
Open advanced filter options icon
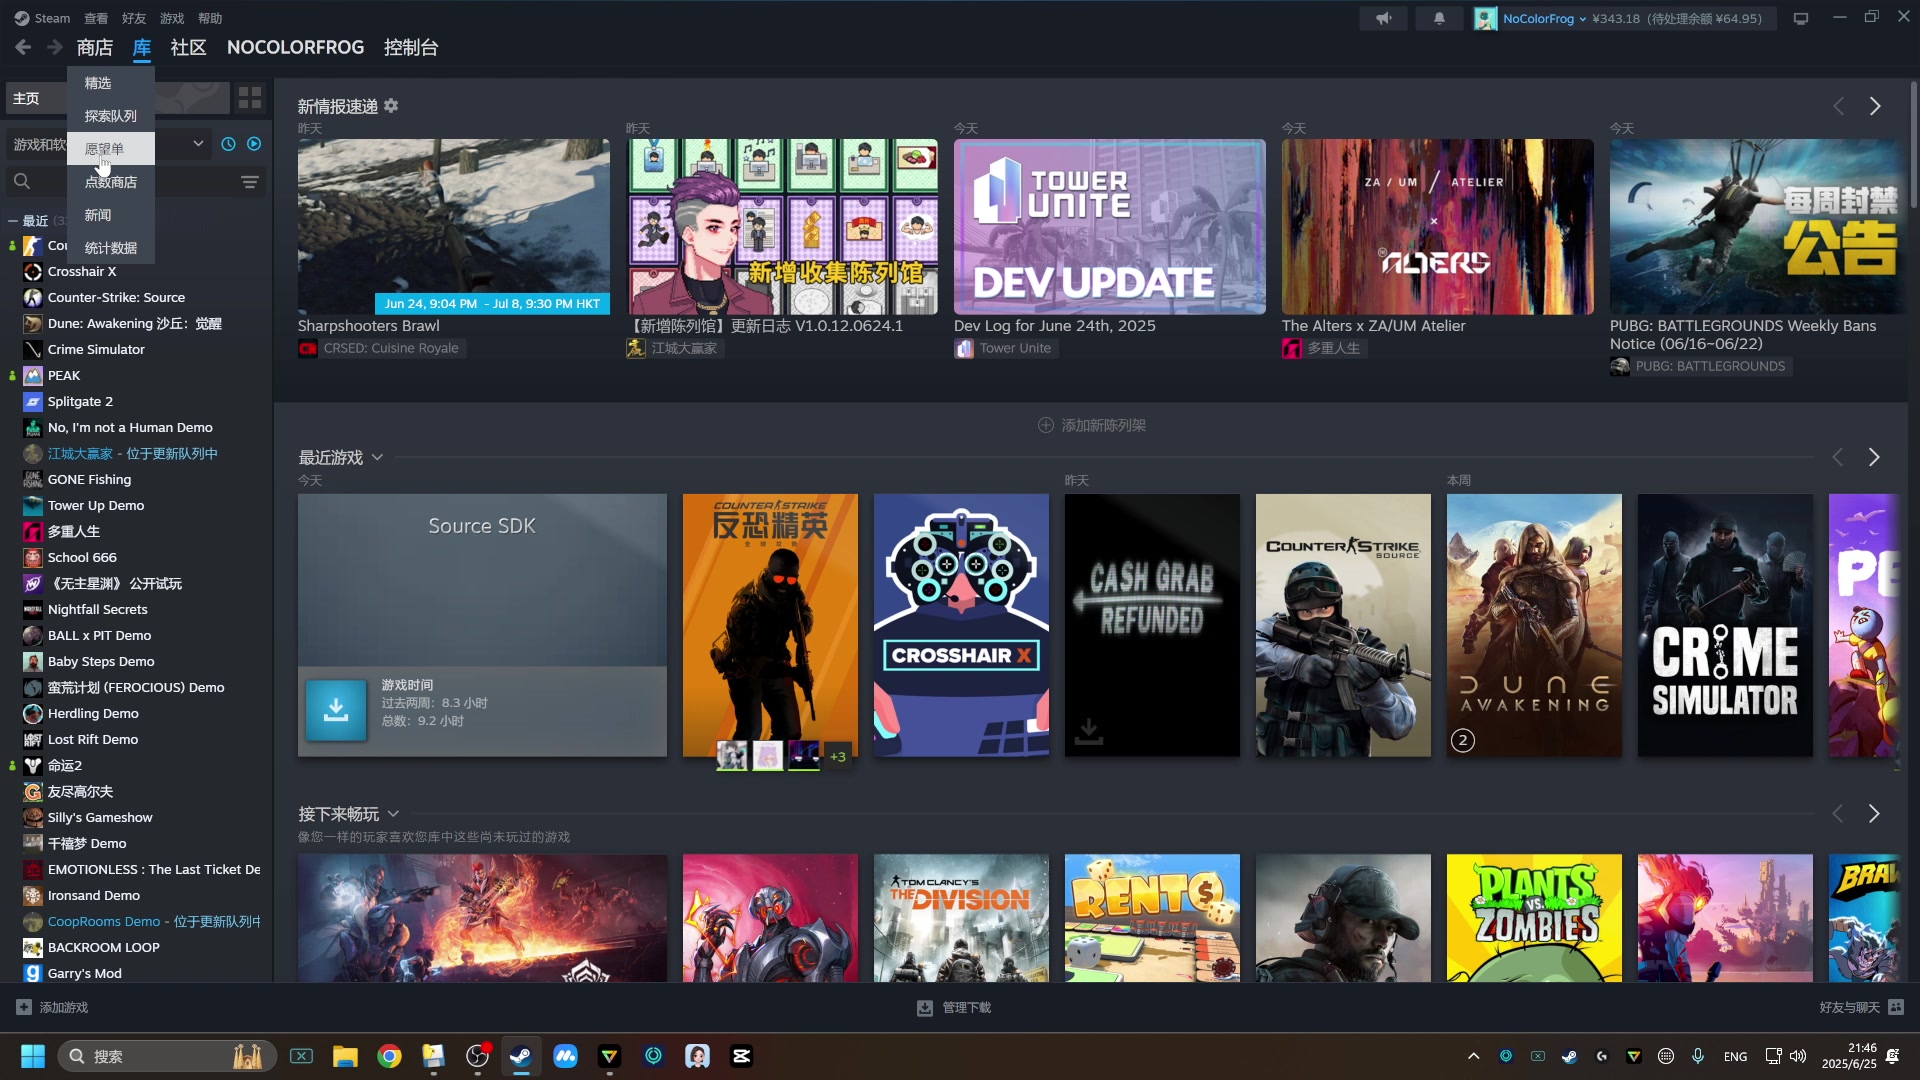(250, 182)
